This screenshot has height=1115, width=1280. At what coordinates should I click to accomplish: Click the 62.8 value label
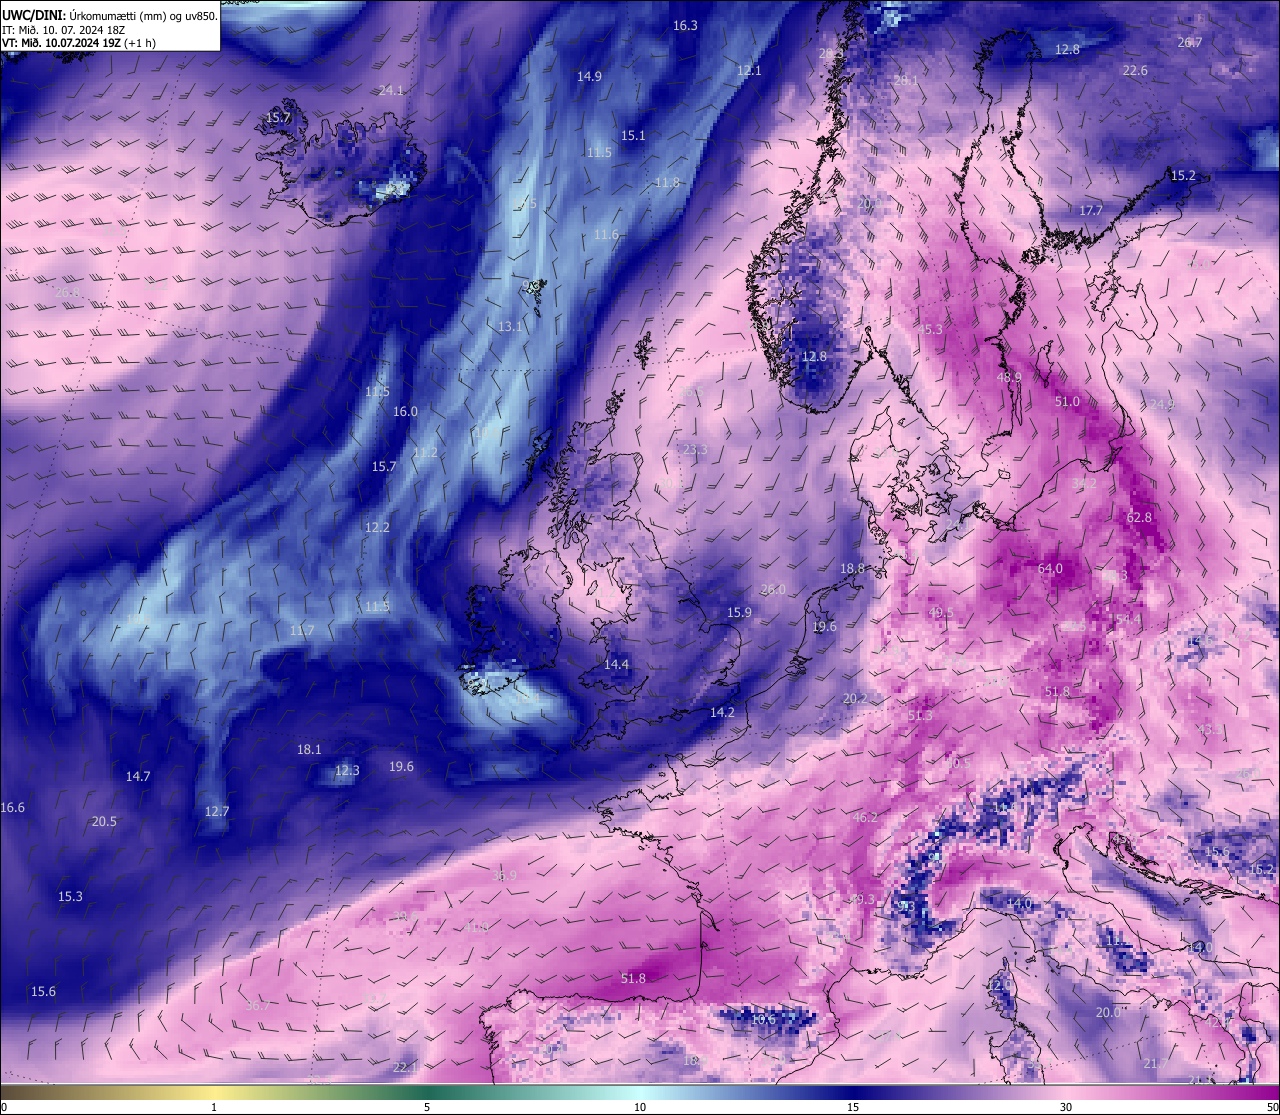tap(1139, 518)
